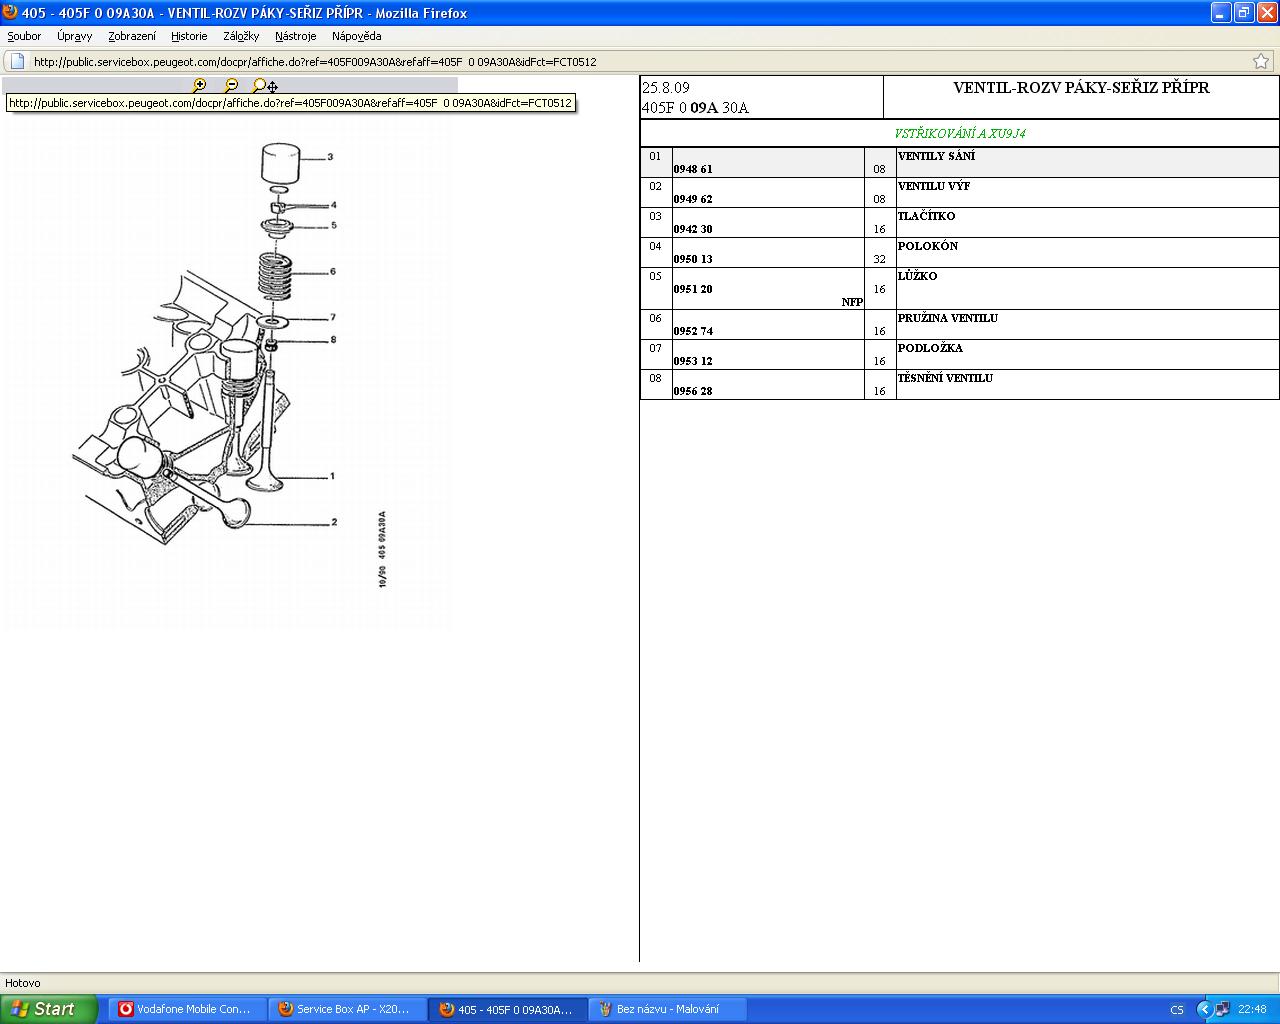Click the zoom-and-pan magnifier icon
This screenshot has height=1024, width=1280.
coord(264,86)
